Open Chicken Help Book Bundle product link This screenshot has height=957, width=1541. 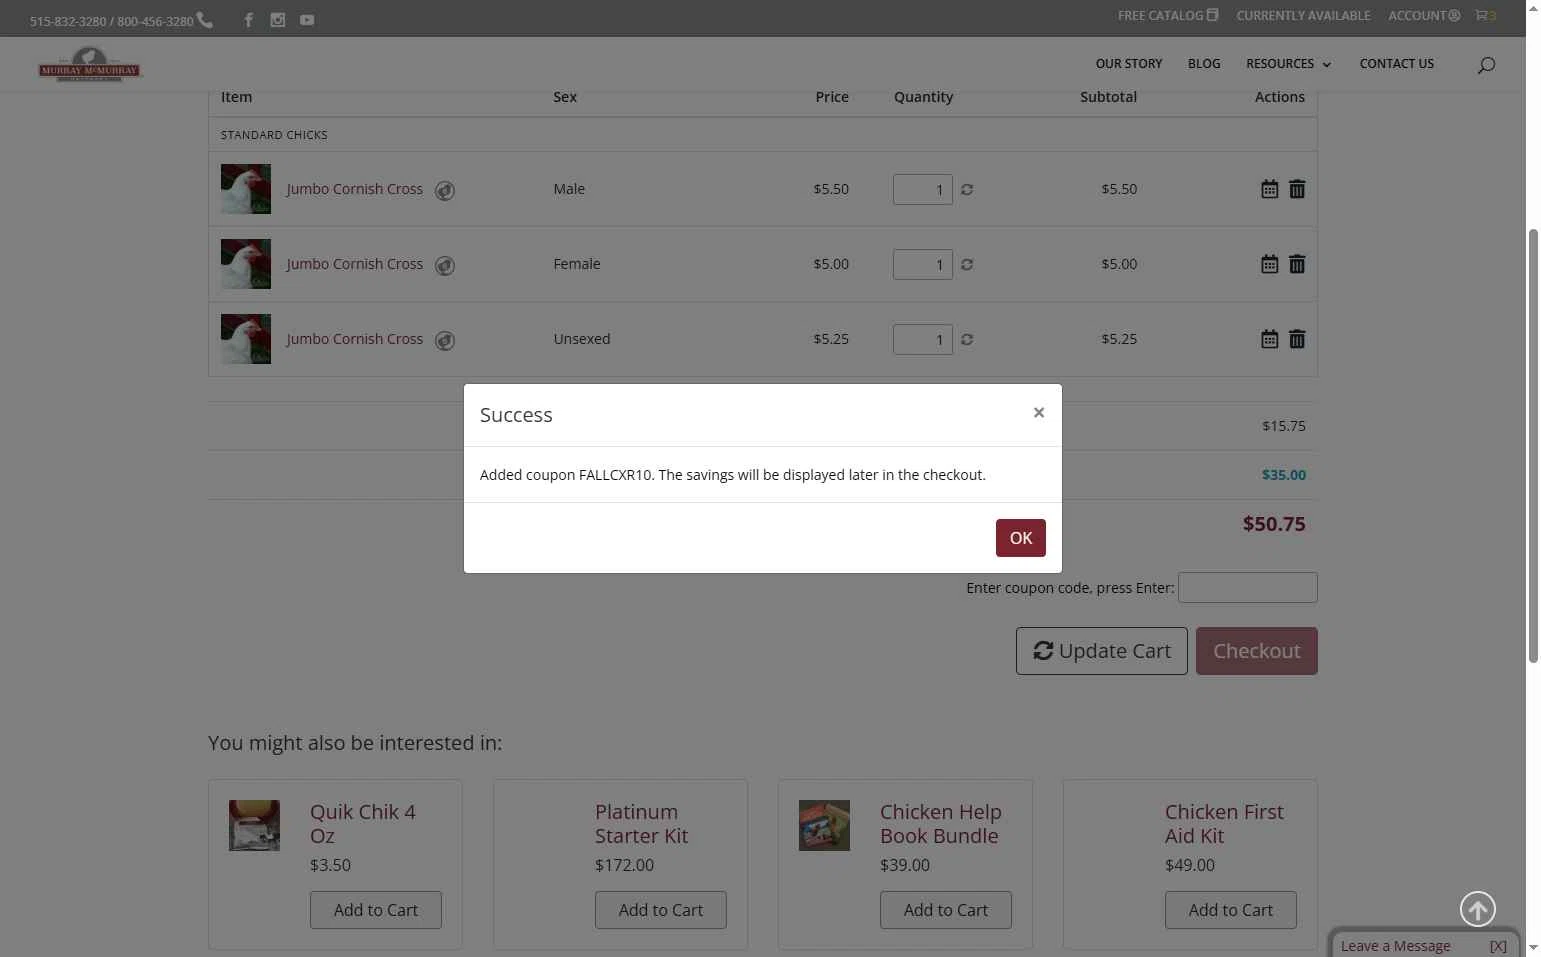point(941,824)
